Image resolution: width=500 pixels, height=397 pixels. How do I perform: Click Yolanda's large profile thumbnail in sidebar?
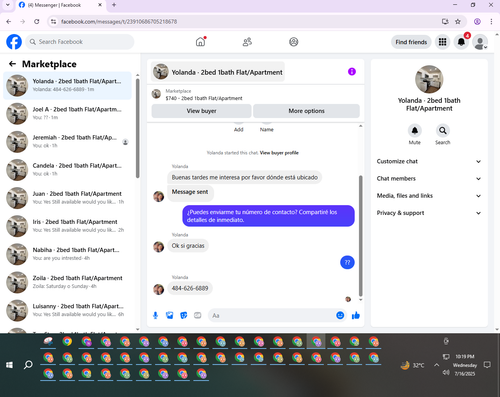429,79
